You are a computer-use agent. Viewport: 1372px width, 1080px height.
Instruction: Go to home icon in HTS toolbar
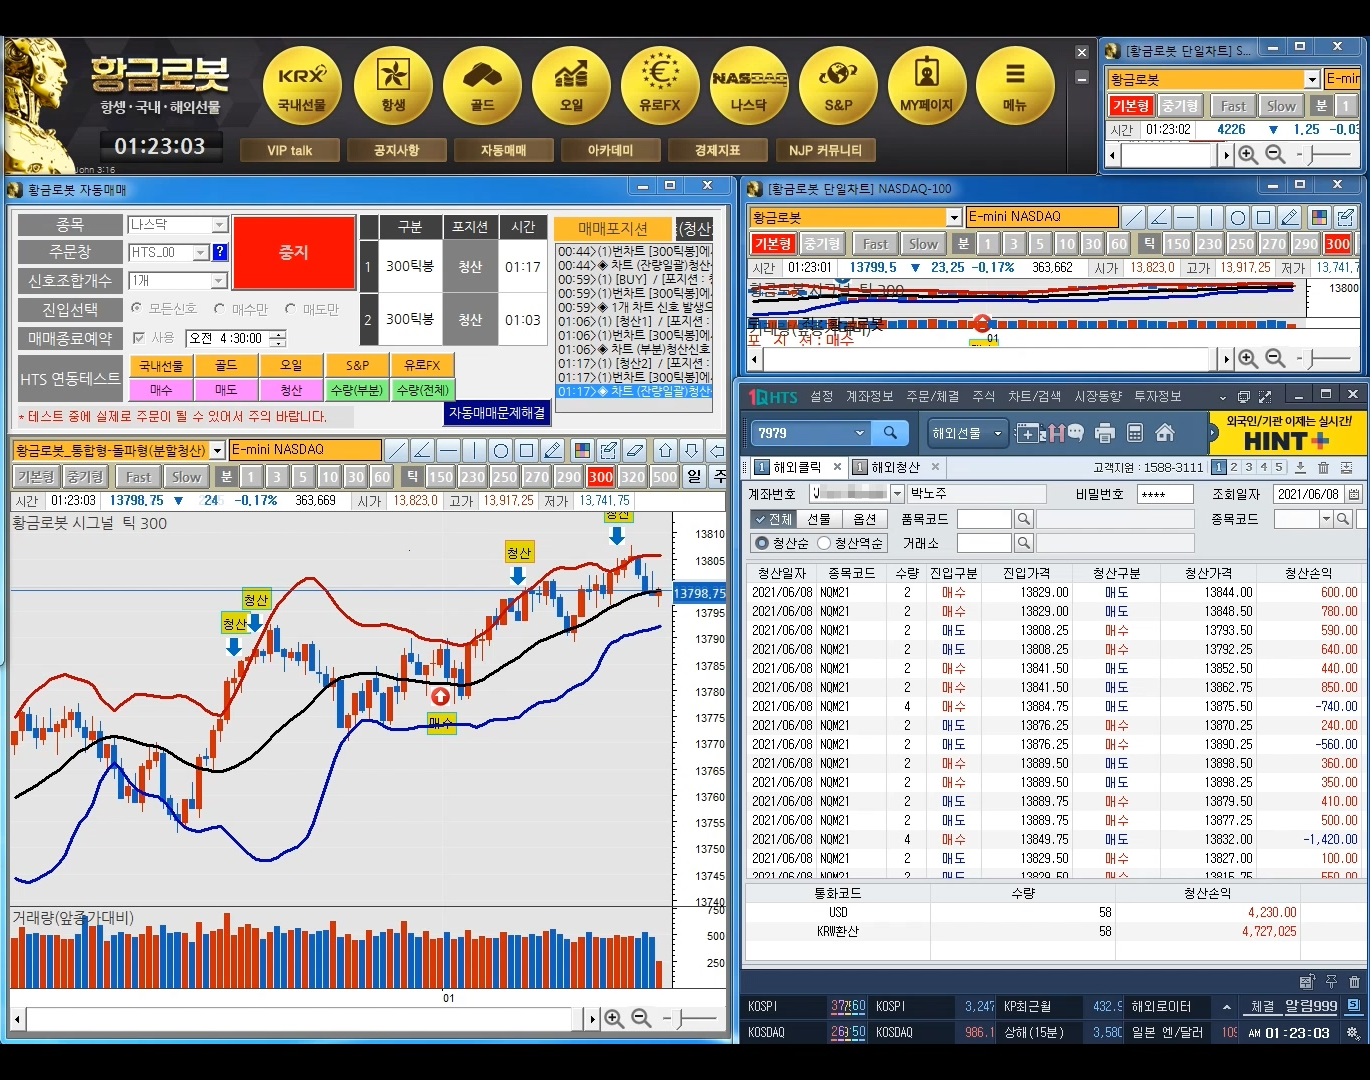click(x=1164, y=433)
